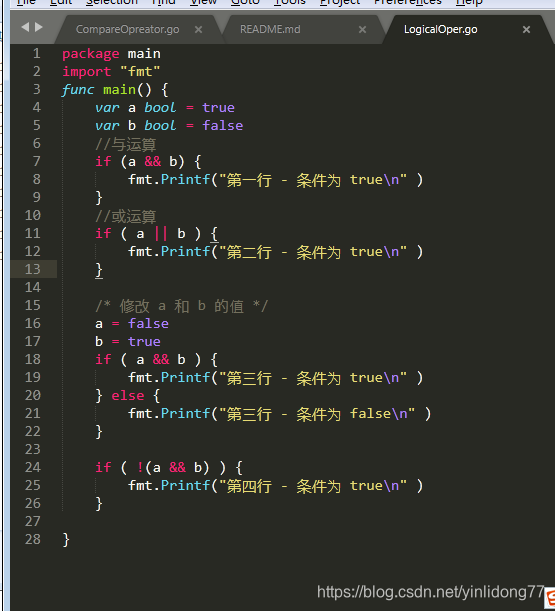Viewport: 555px width, 611px height.
Task: Open the Help menu
Action: coord(469,2)
